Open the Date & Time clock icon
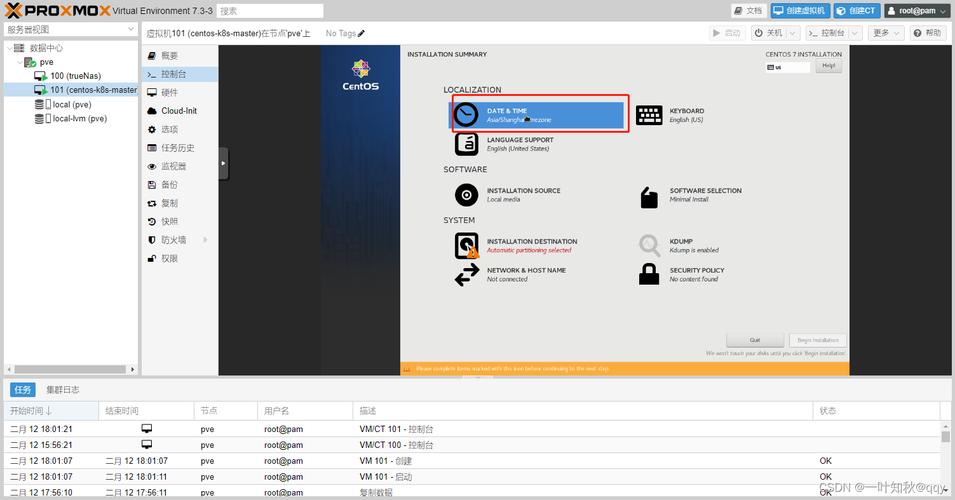 [x=466, y=116]
